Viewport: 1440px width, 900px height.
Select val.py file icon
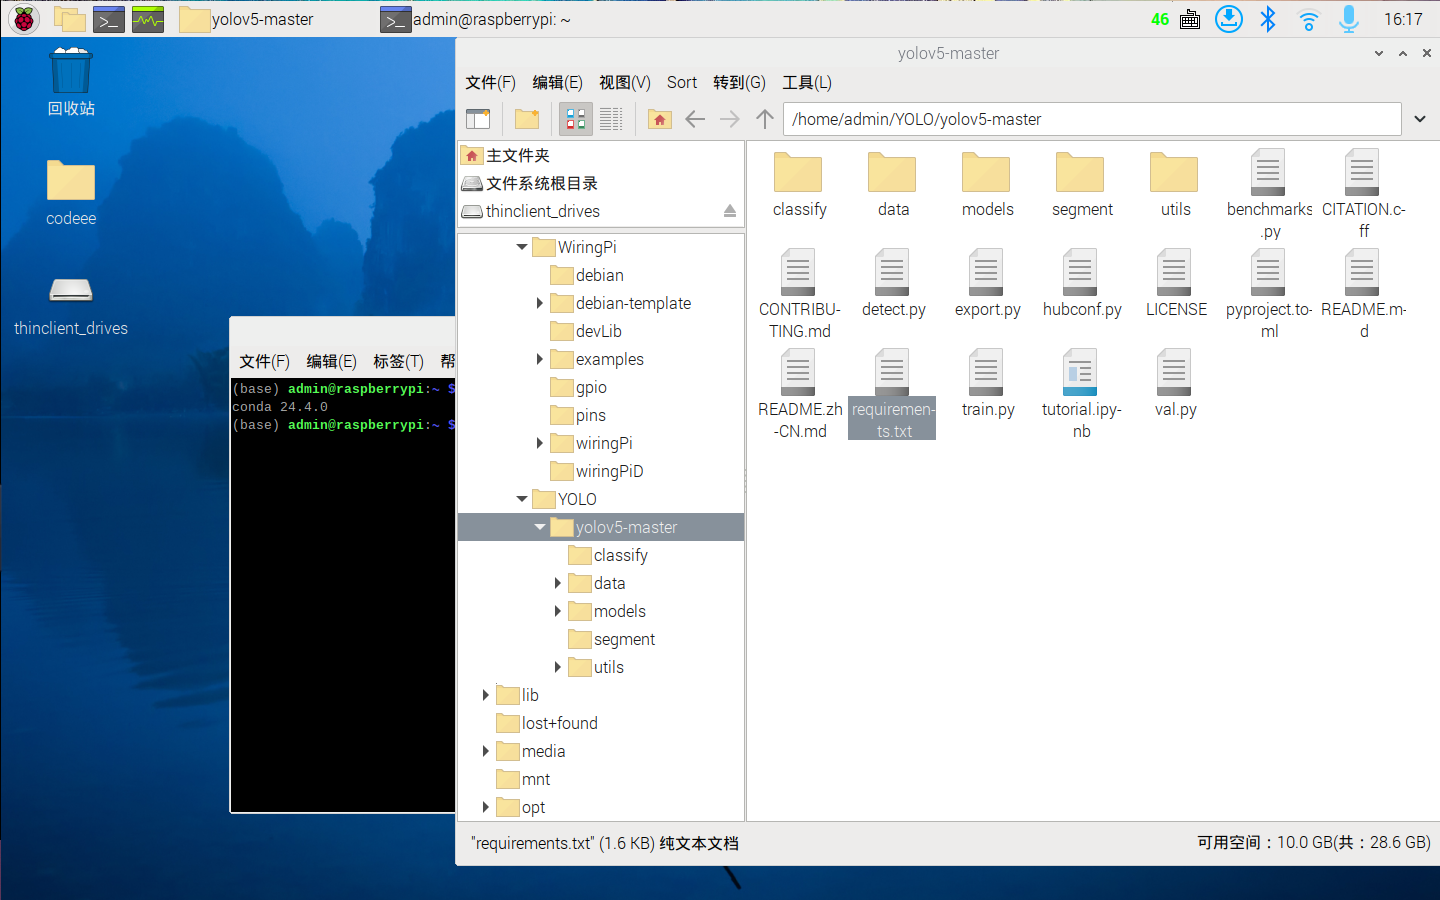pos(1174,372)
